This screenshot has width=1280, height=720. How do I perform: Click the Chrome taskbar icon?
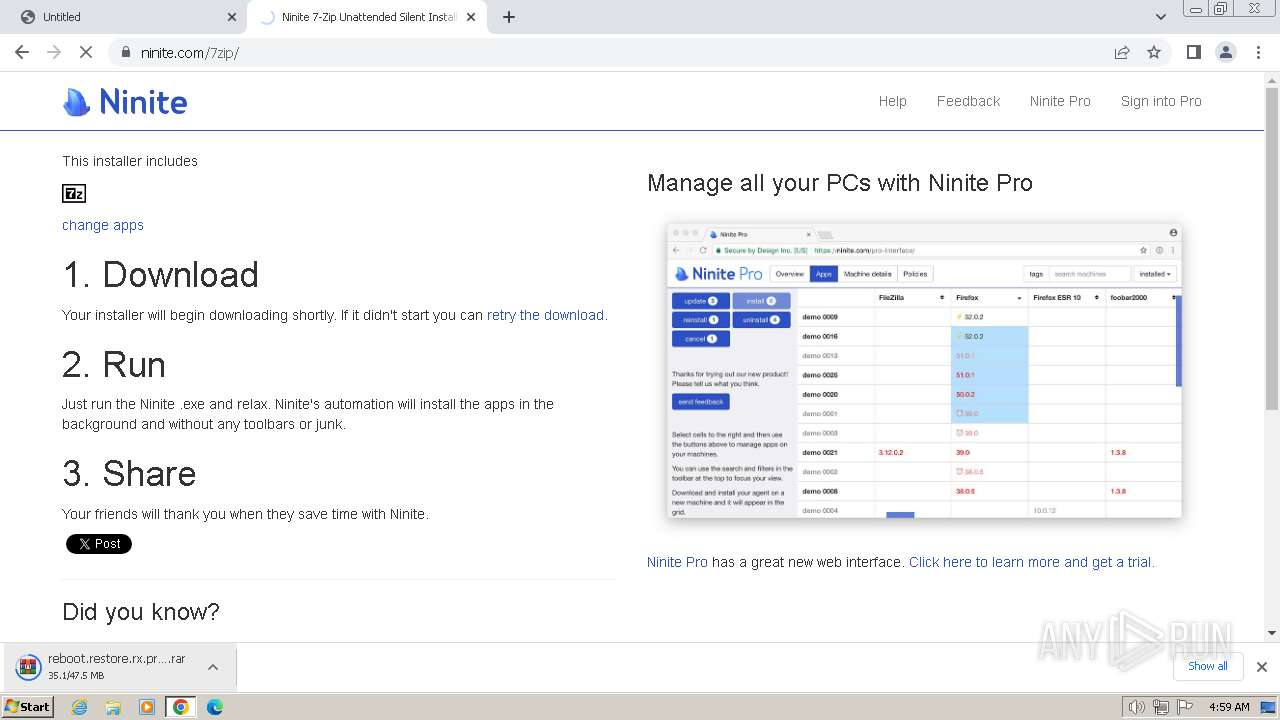(181, 707)
